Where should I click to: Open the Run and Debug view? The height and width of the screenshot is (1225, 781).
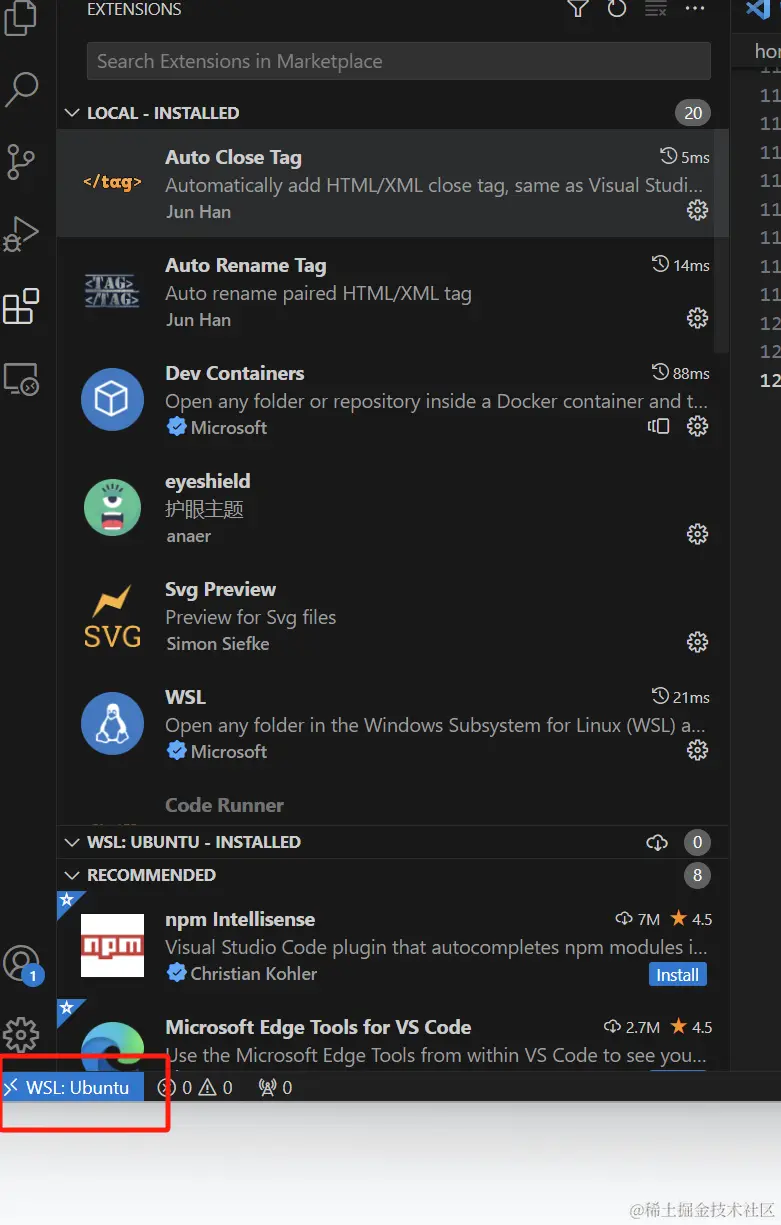[x=21, y=233]
